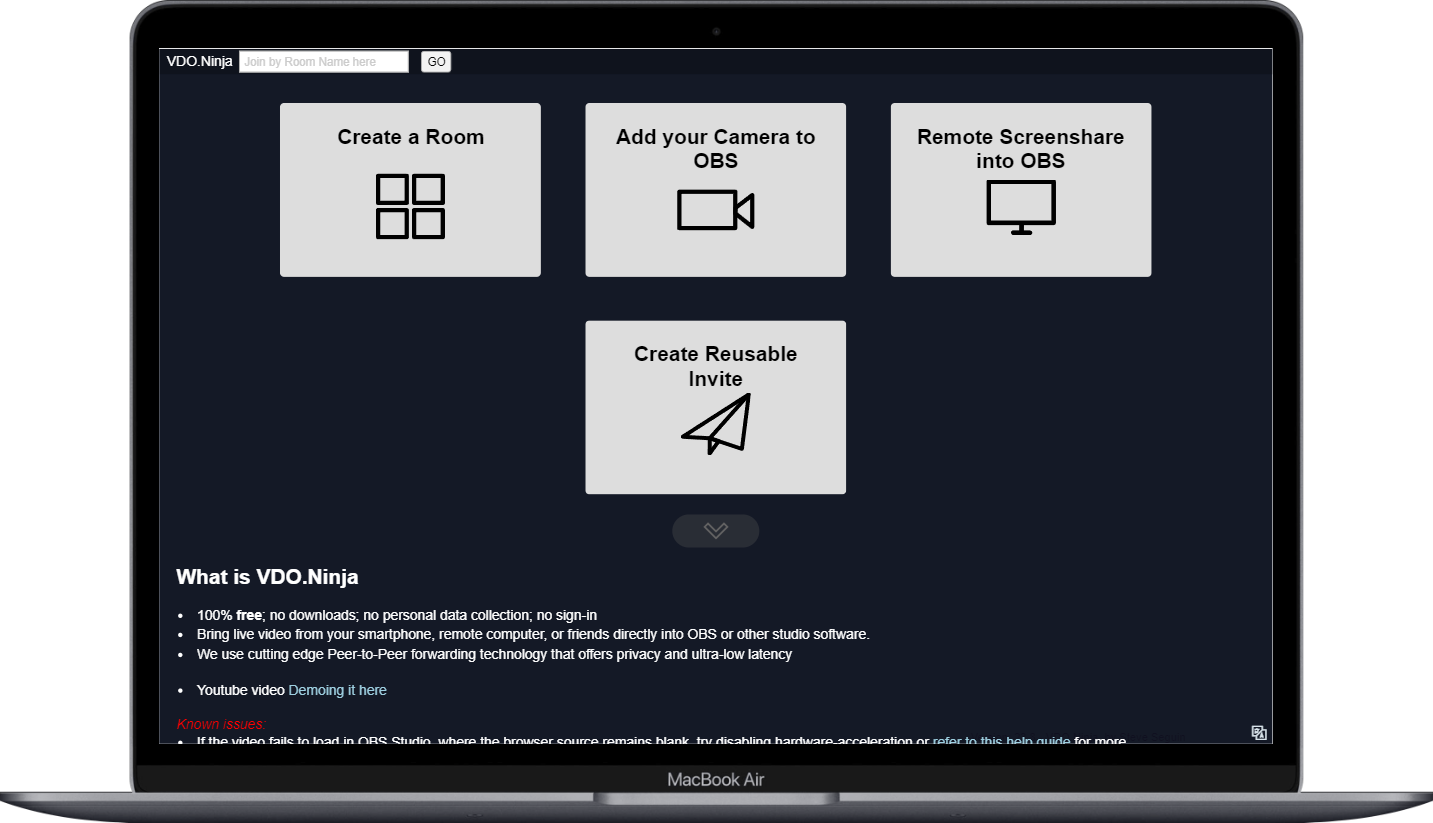Click the Youtube video text
The width and height of the screenshot is (1433, 823).
(x=241, y=690)
